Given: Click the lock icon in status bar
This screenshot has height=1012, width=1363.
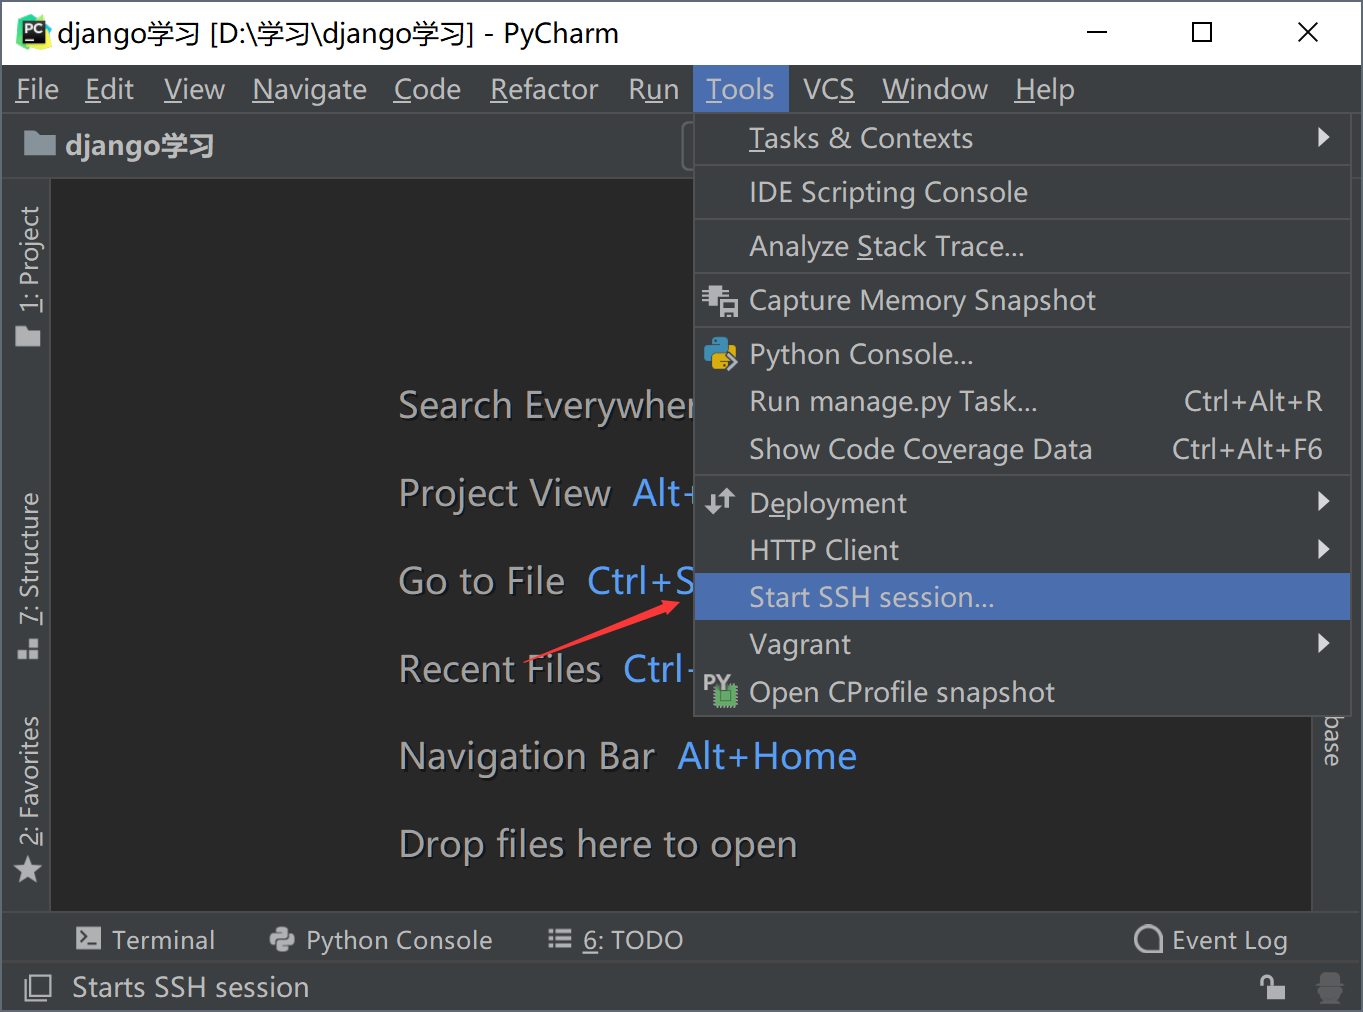Looking at the screenshot, I should pyautogui.click(x=1272, y=988).
